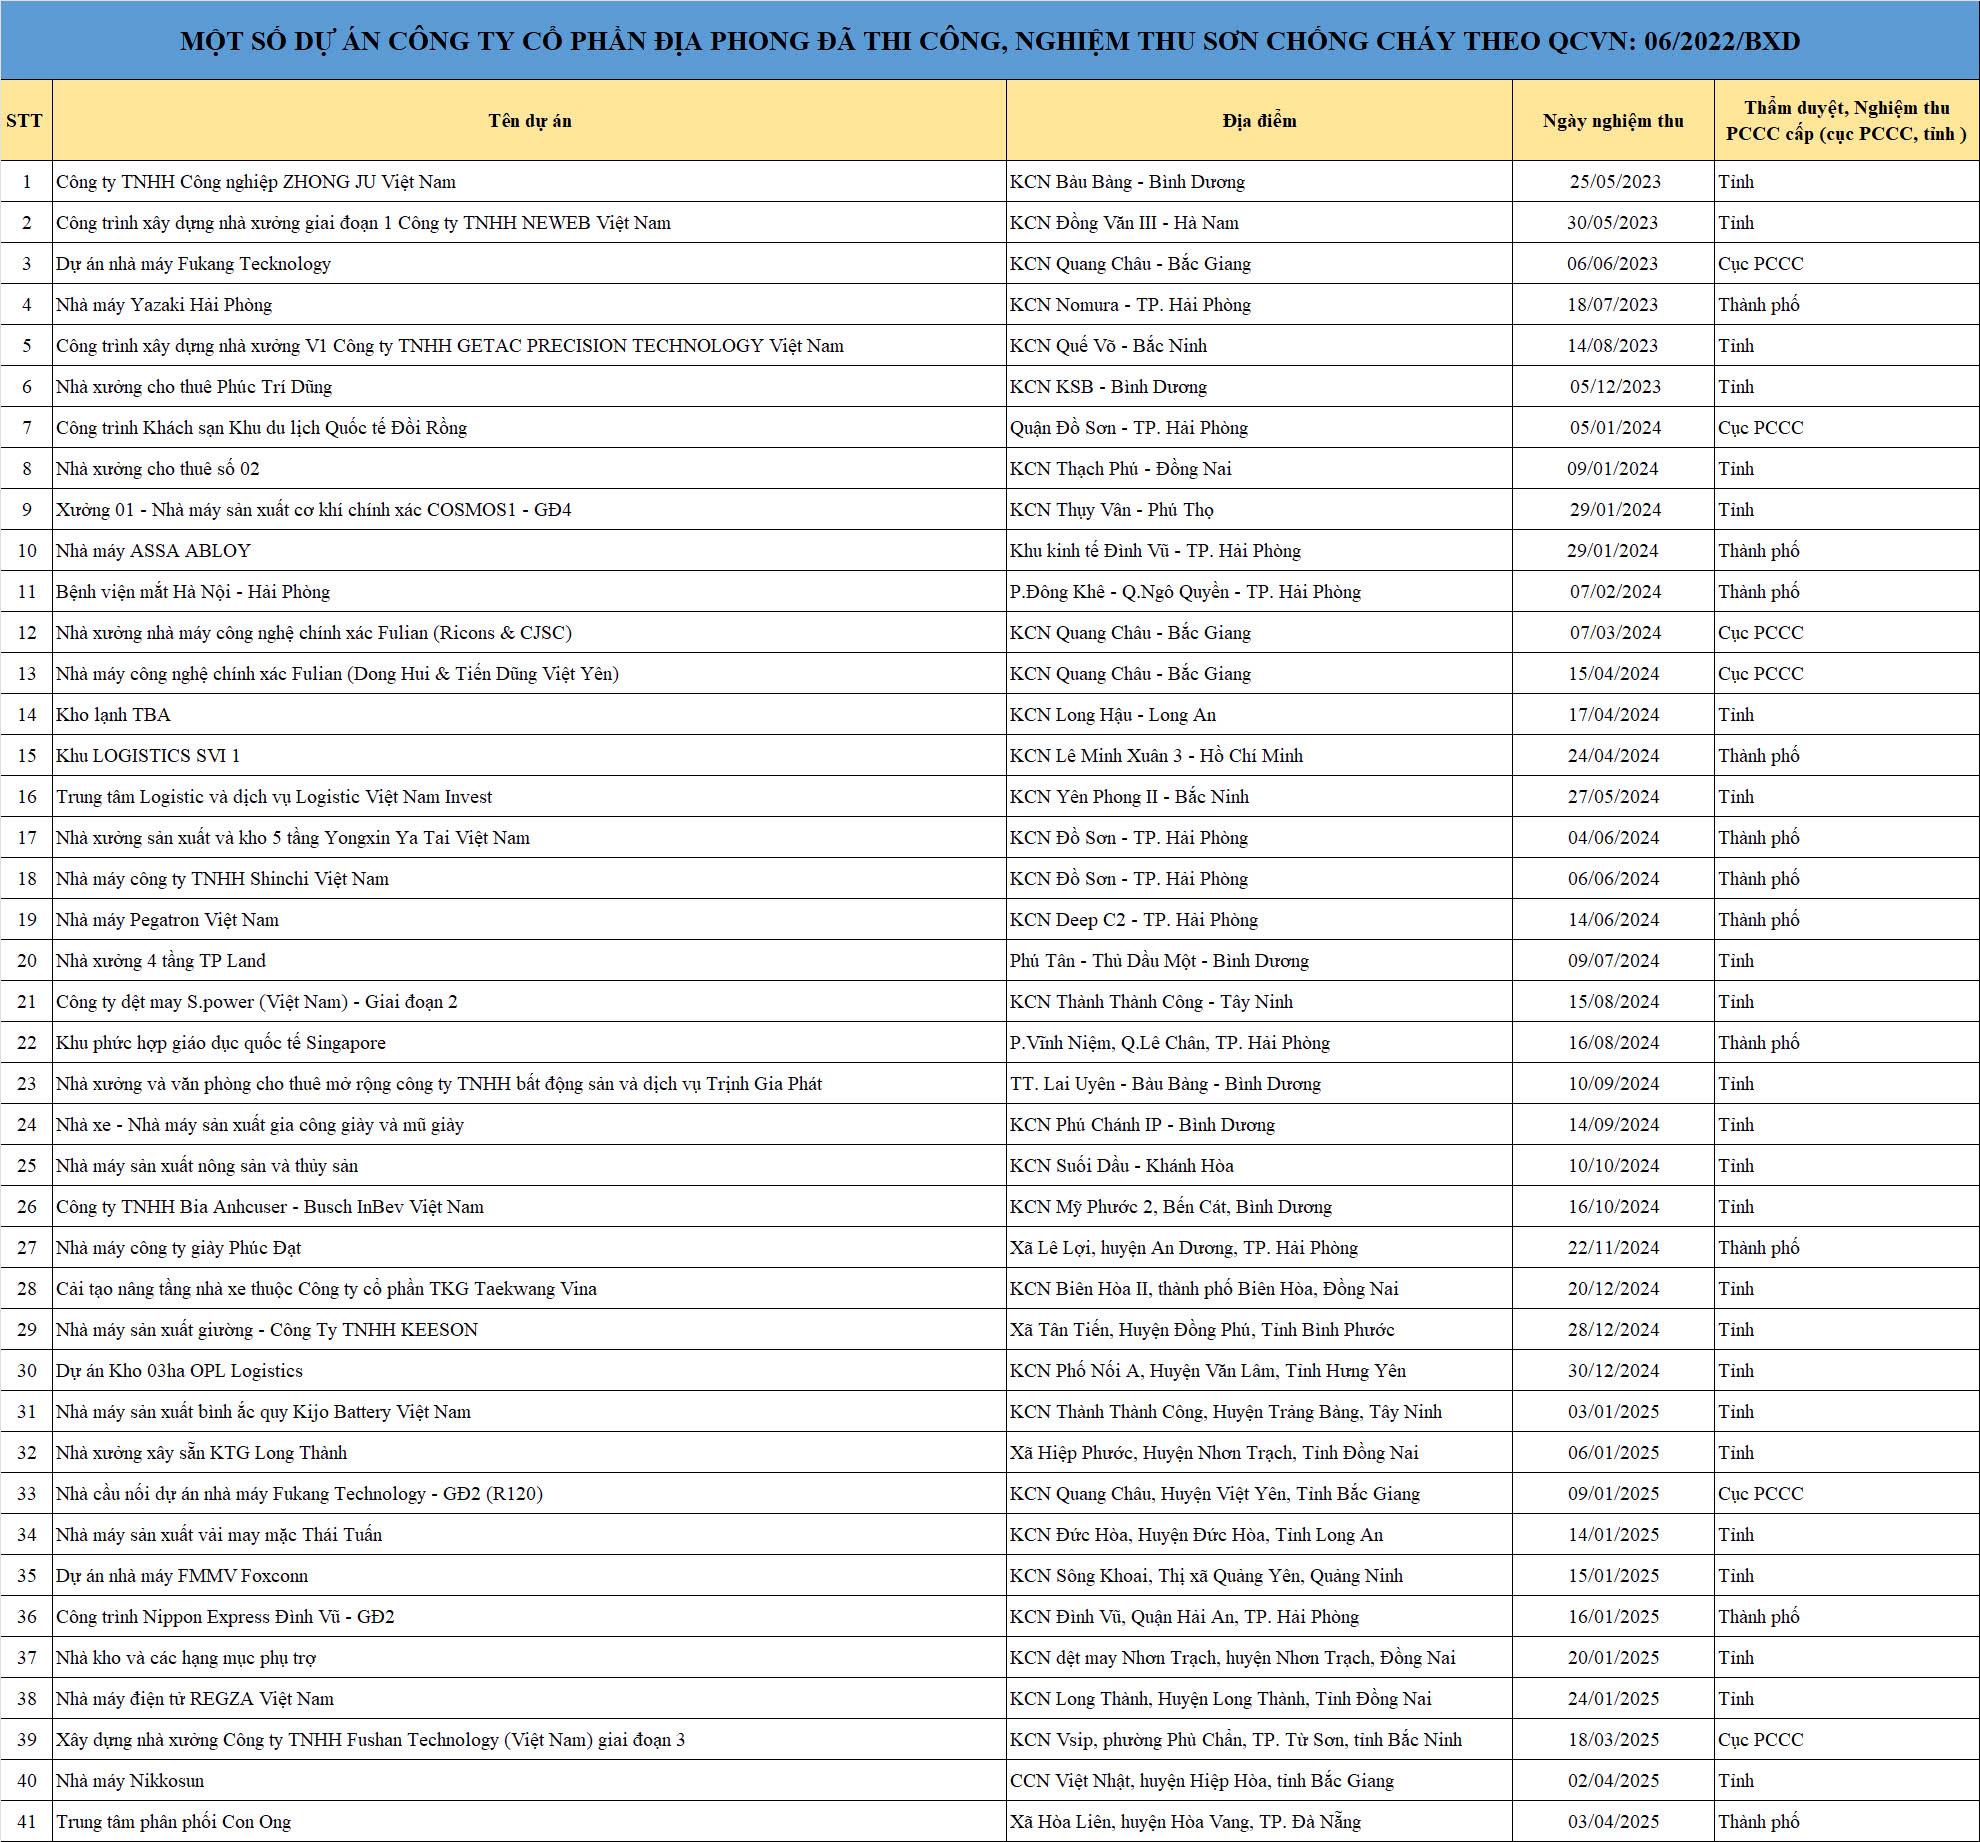Image resolution: width=1980 pixels, height=1842 pixels.
Task: Click date cell '17/04/2024'
Action: (1613, 715)
